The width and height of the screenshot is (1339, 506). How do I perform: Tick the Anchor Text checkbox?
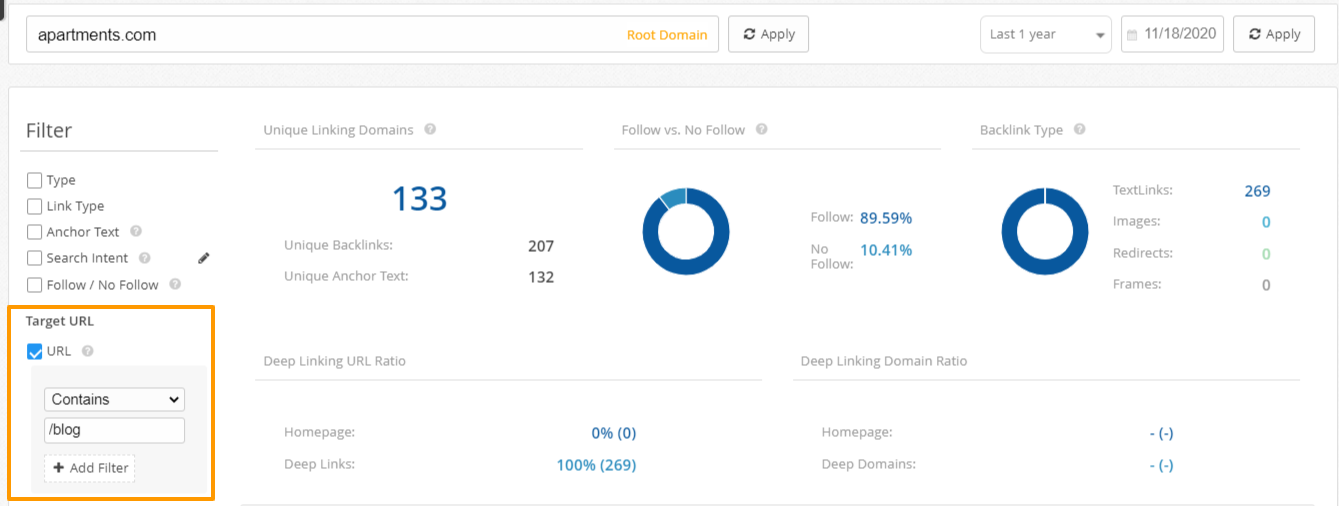(34, 232)
